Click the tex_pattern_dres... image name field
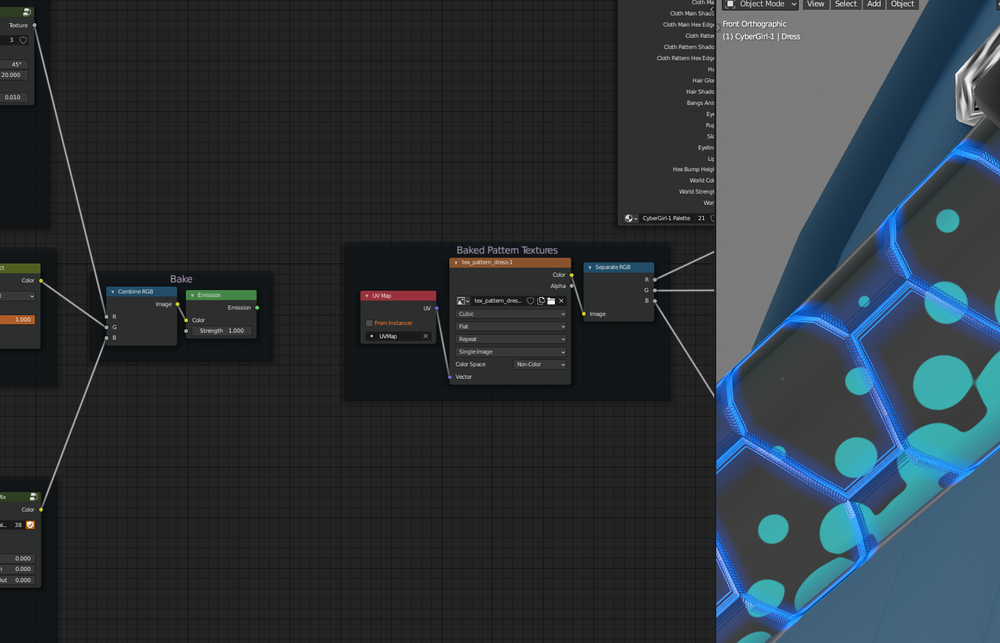The width and height of the screenshot is (1000, 643). [x=497, y=300]
